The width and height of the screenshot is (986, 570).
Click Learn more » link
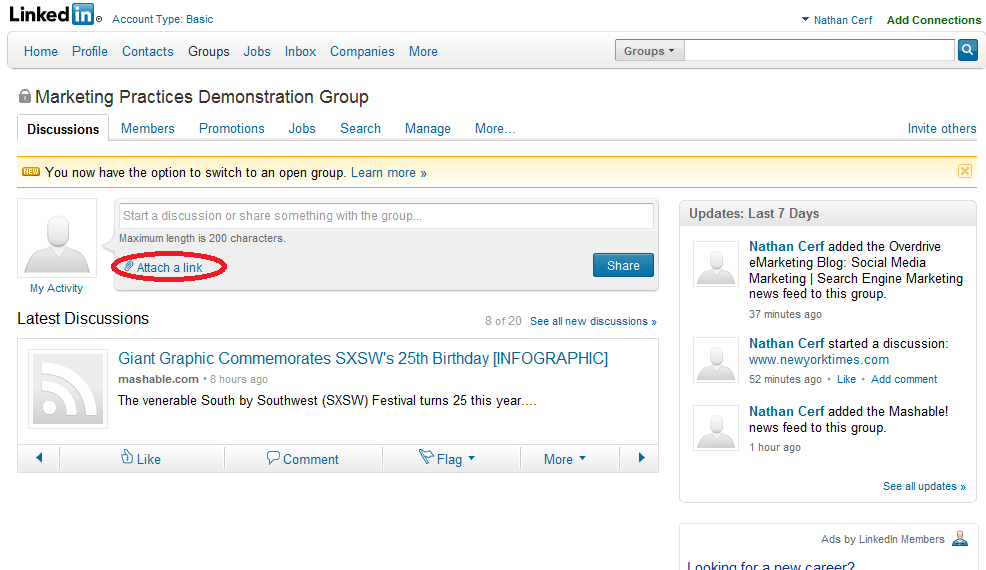pyautogui.click(x=389, y=172)
